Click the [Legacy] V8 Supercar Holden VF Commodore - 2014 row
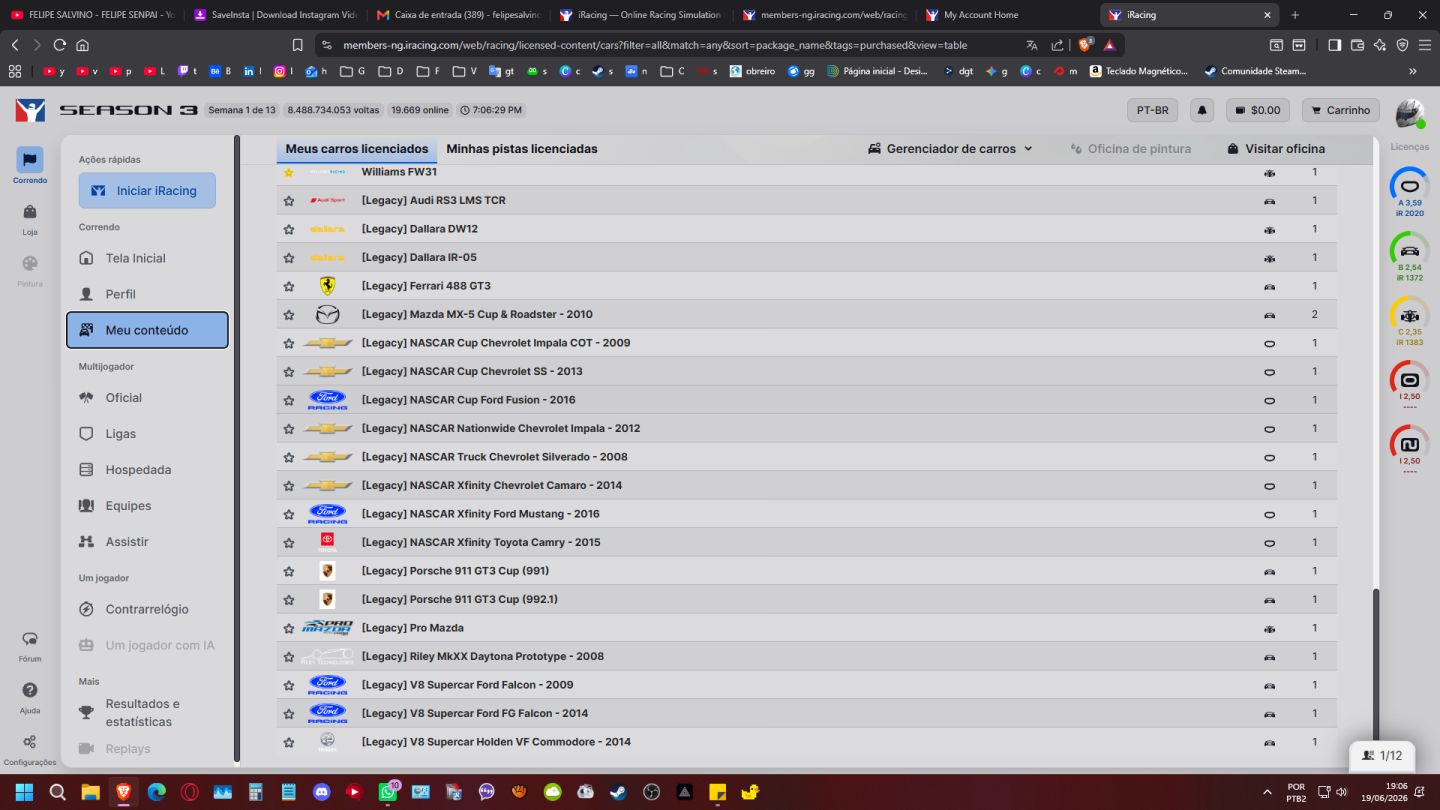The width and height of the screenshot is (1440, 810). click(x=806, y=742)
